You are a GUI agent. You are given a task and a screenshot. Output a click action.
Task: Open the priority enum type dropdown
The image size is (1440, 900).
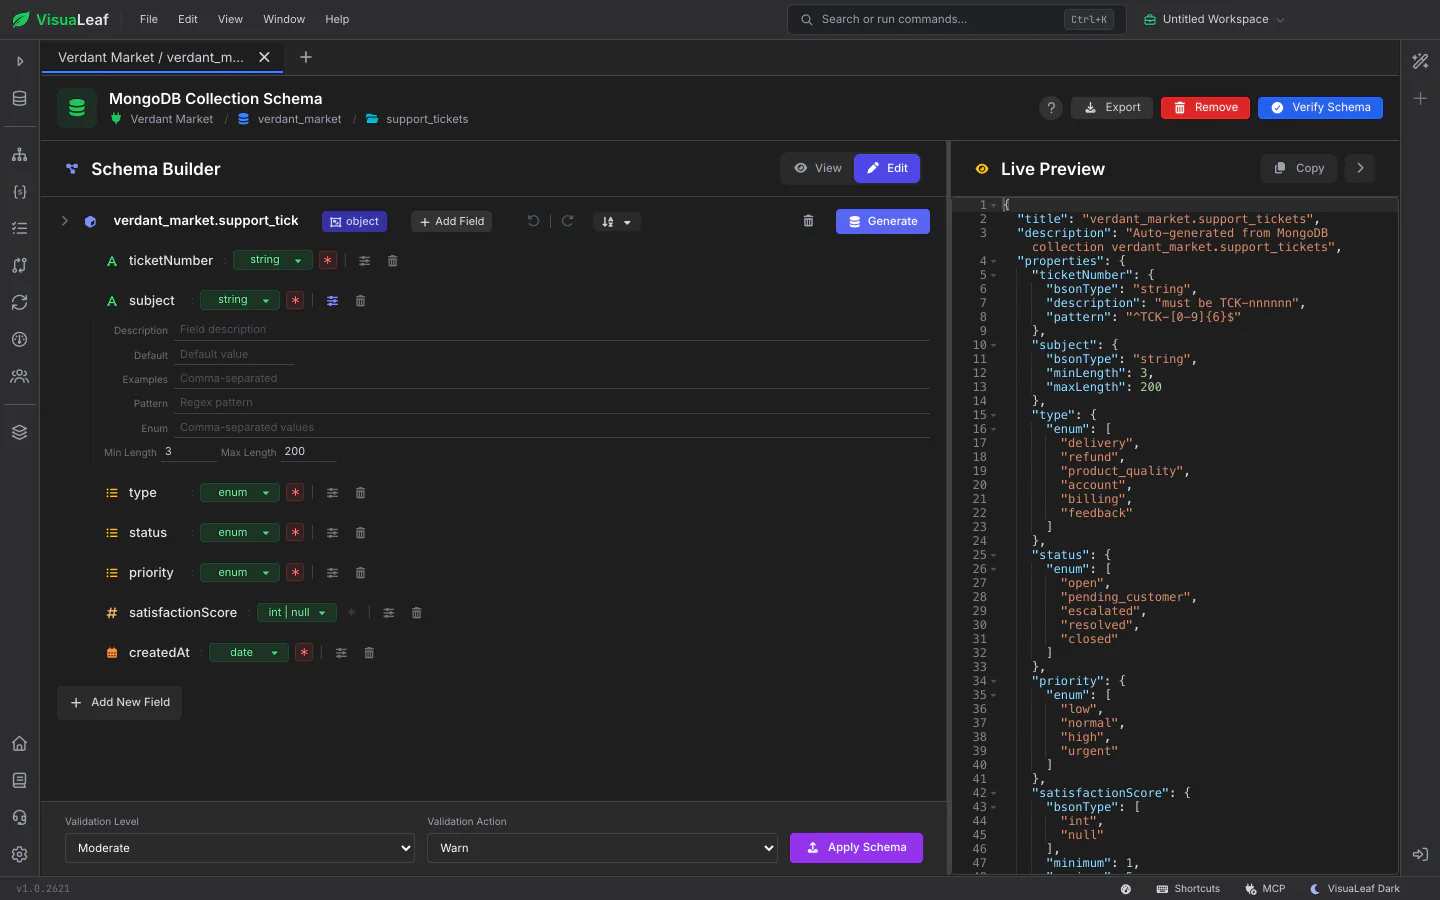pos(240,573)
